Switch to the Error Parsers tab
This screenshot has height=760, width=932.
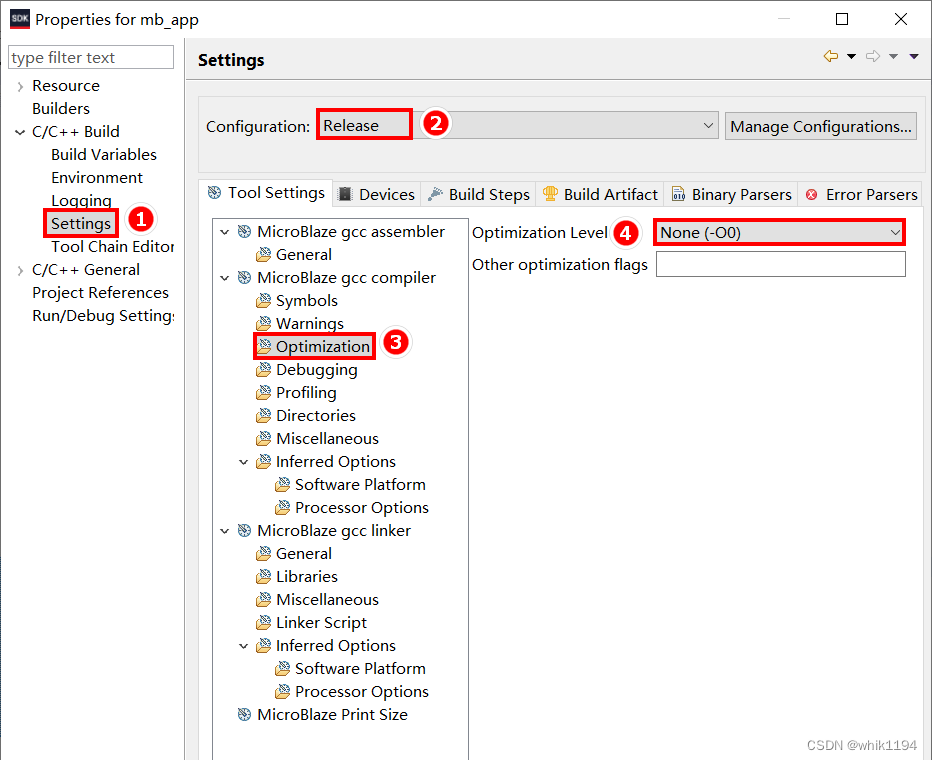coord(861,194)
